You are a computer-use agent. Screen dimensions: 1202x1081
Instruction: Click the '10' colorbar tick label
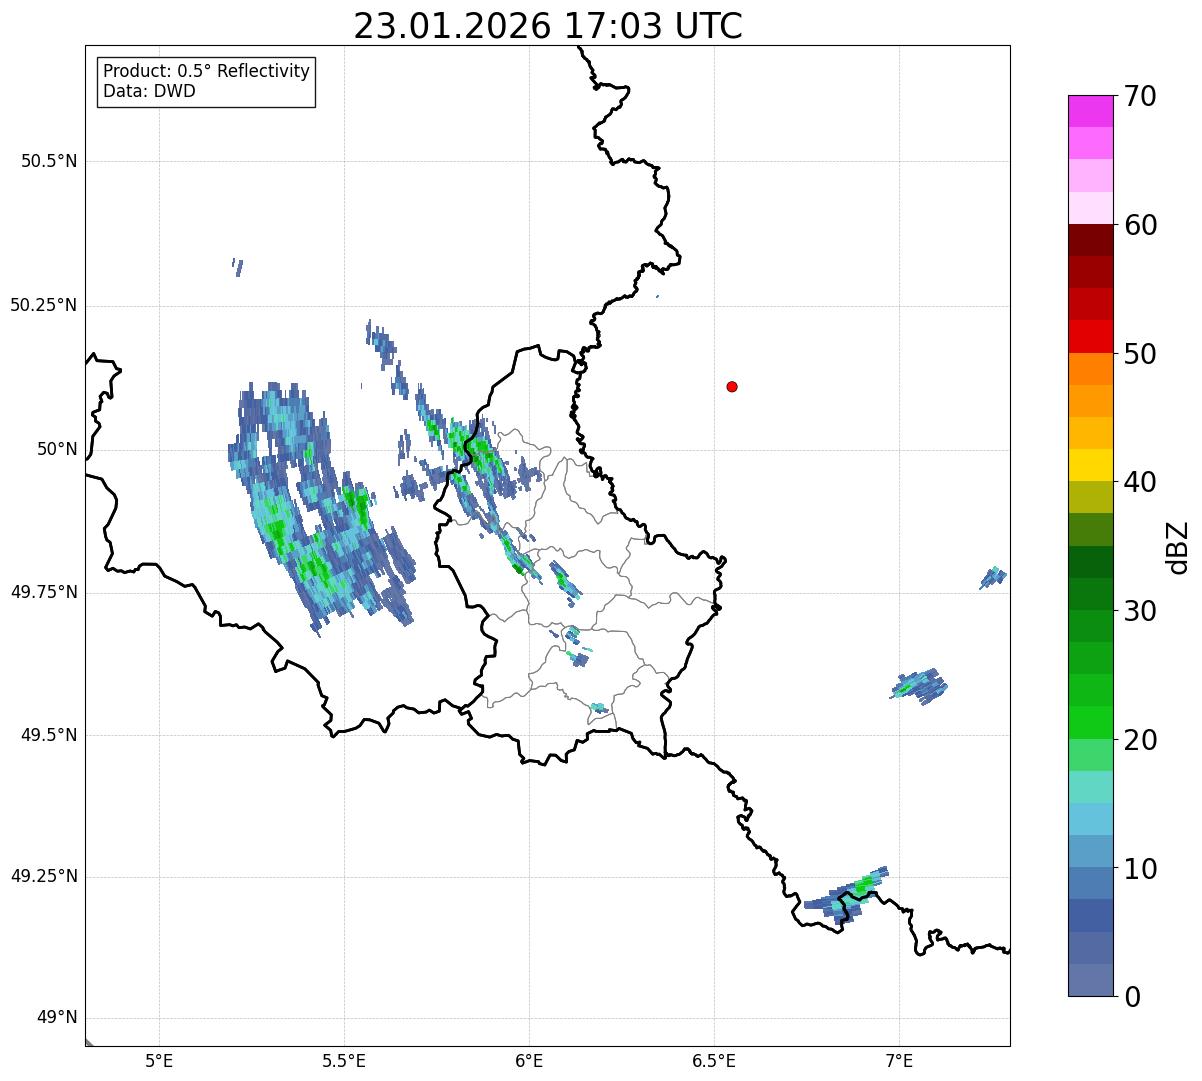point(1139,868)
